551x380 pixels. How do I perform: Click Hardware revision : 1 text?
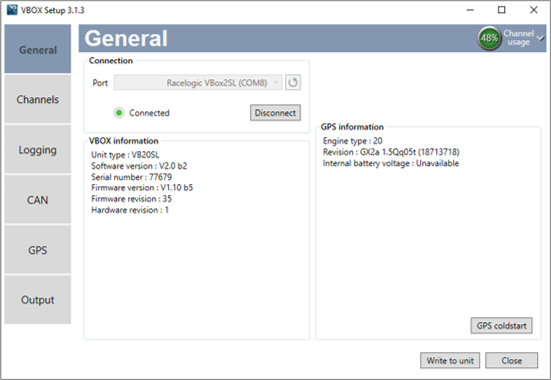tap(130, 210)
